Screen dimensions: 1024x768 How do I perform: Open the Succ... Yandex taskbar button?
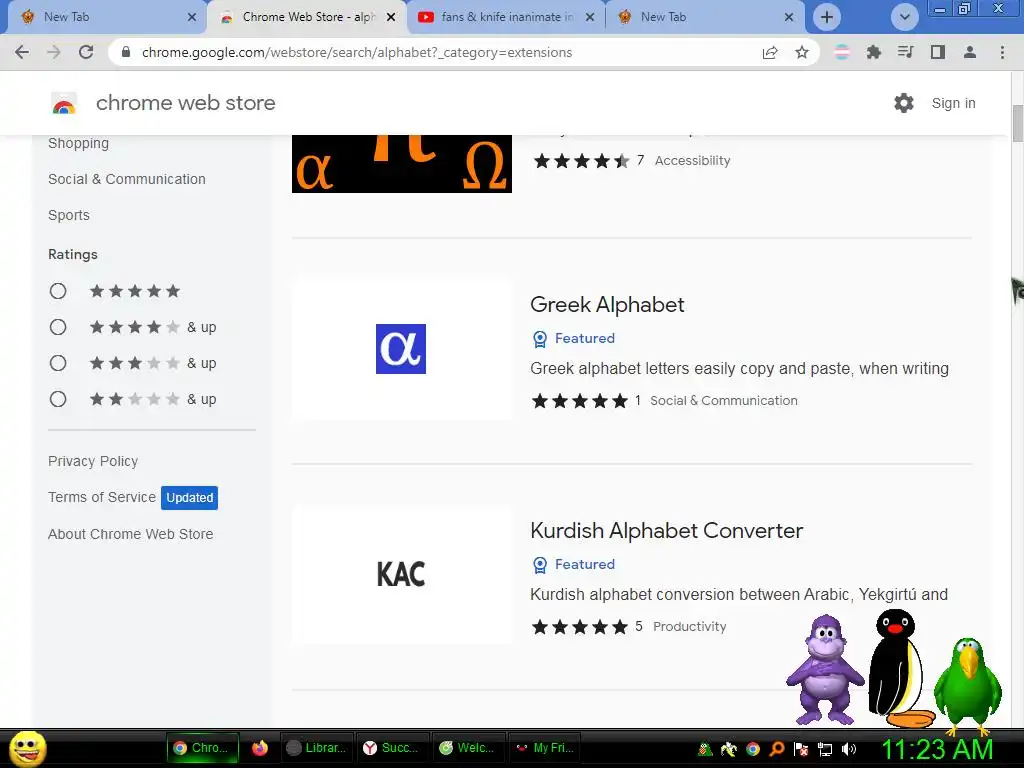tap(392, 748)
